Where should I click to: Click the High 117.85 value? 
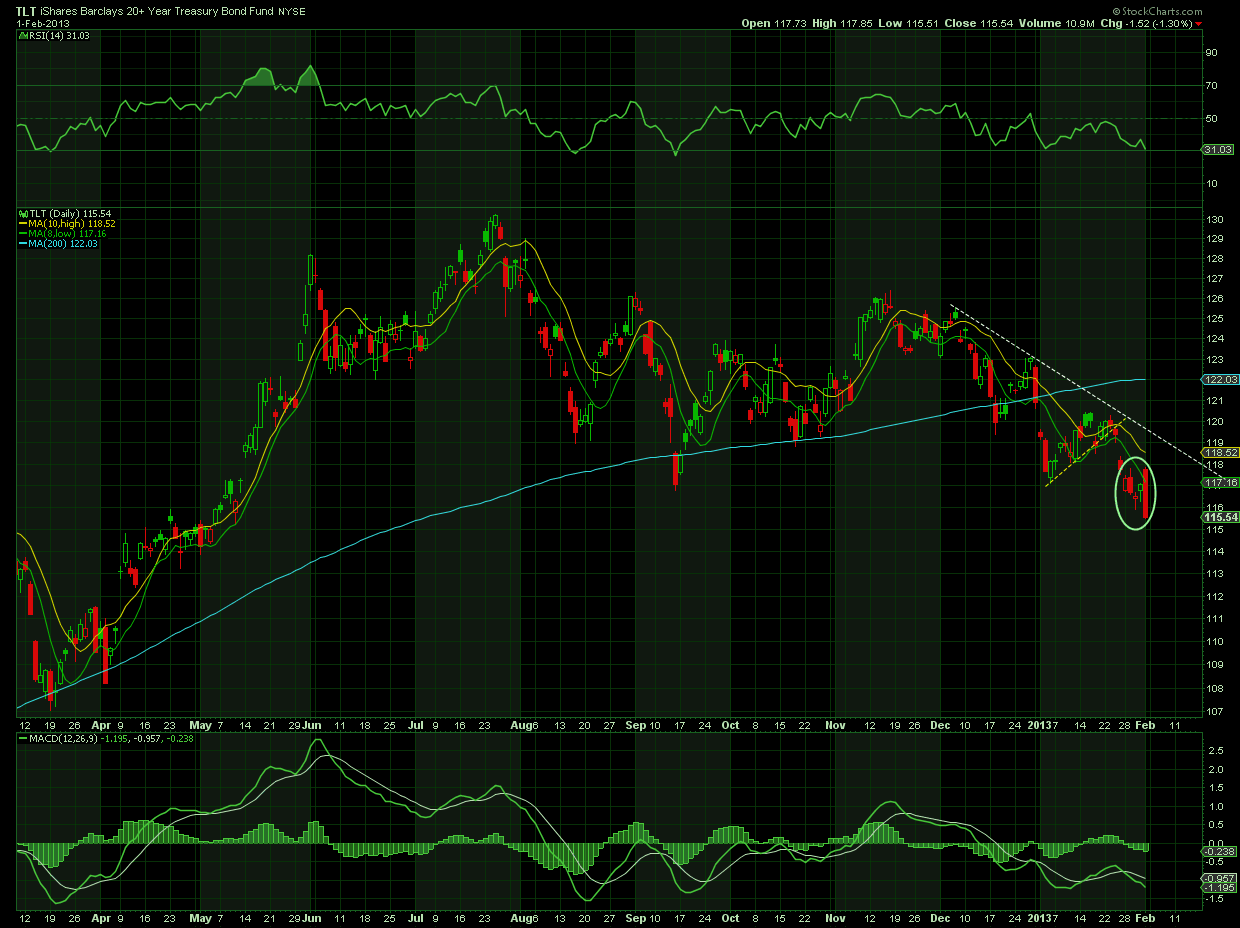[841, 23]
